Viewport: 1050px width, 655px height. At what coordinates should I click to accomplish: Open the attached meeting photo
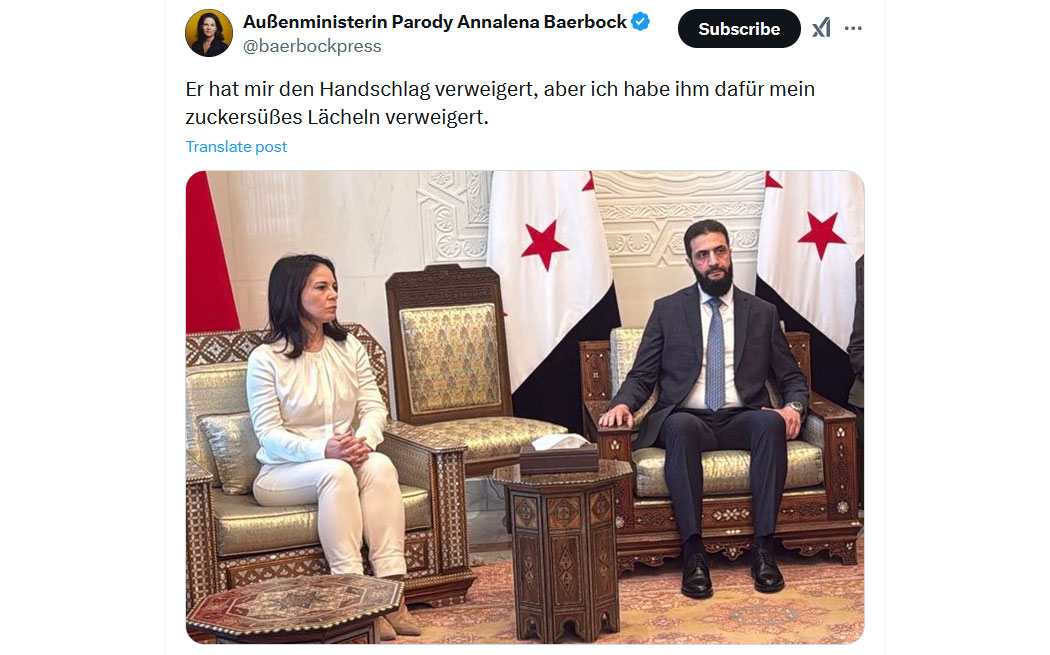[525, 407]
